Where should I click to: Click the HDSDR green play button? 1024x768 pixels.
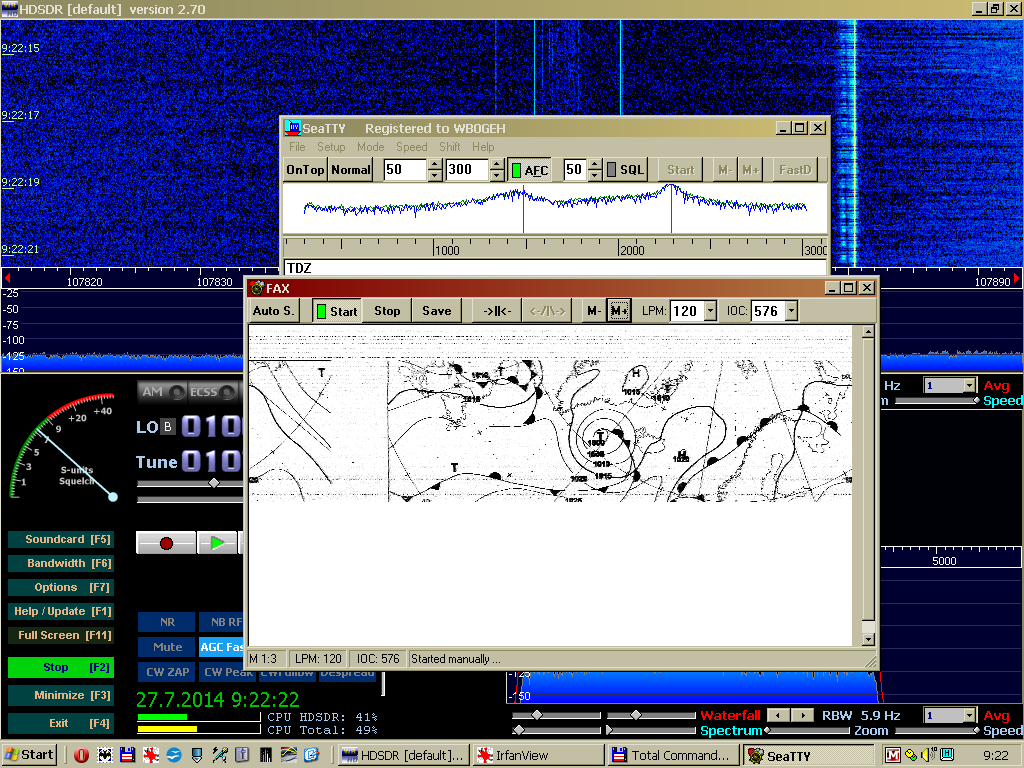point(217,543)
